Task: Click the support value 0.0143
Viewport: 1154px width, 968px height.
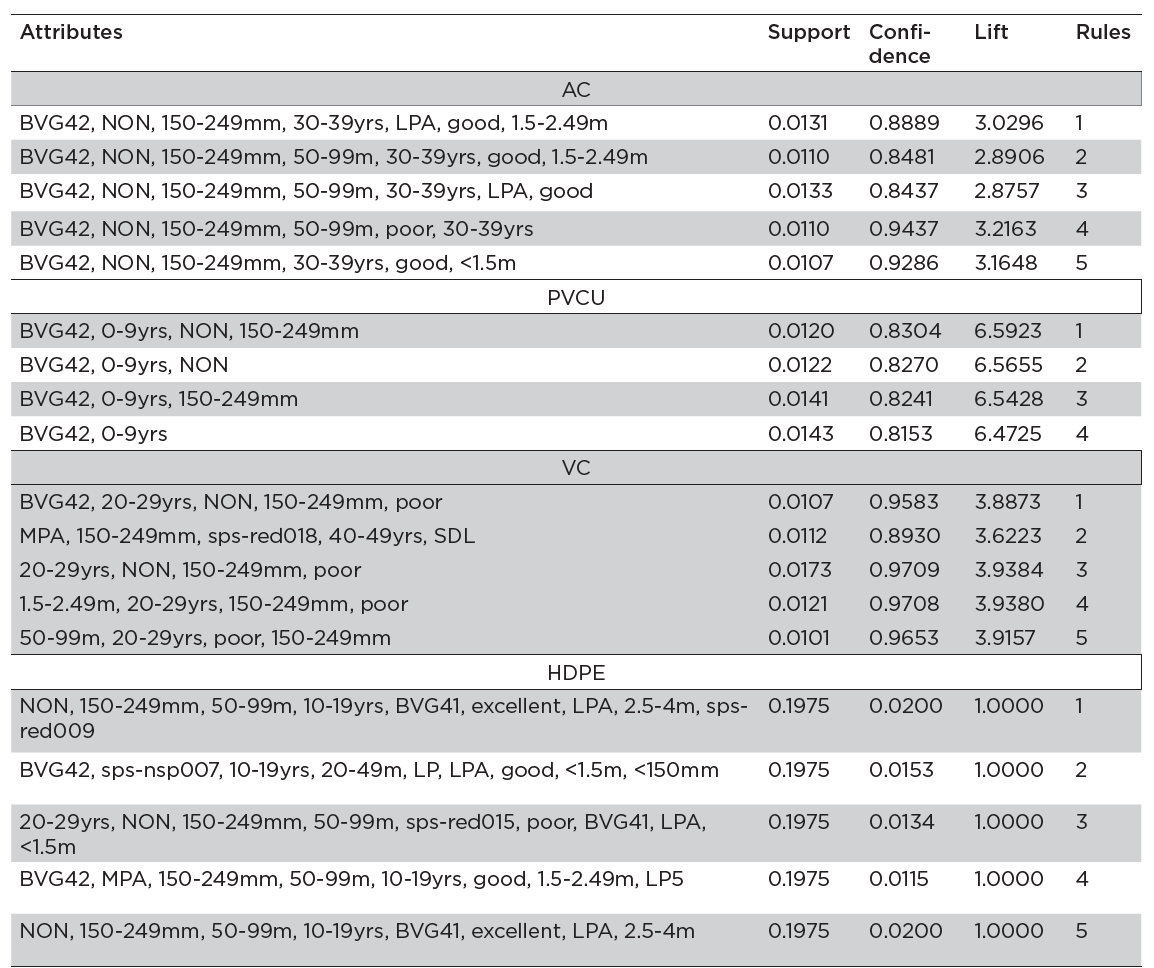Action: click(798, 434)
